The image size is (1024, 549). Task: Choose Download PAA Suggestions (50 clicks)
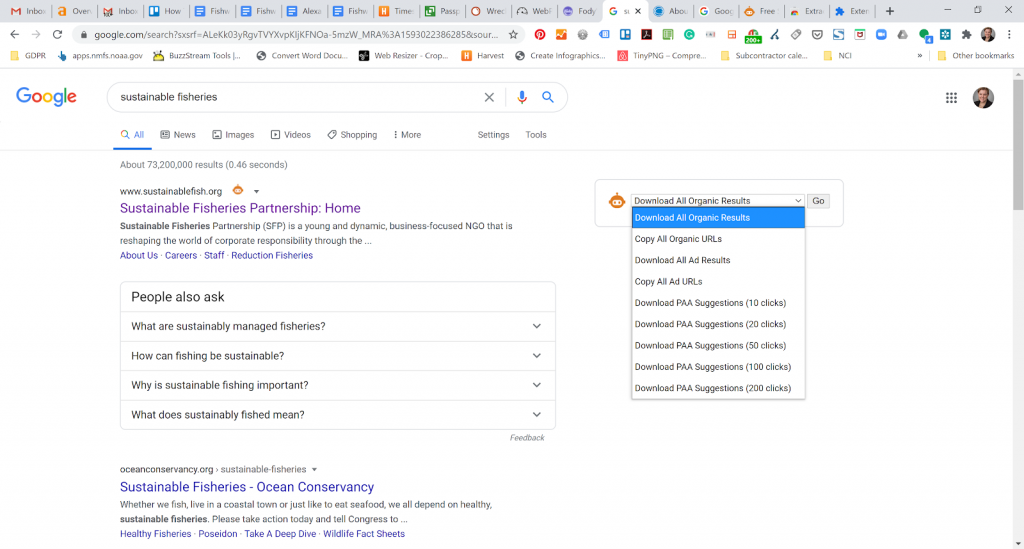(x=718, y=346)
